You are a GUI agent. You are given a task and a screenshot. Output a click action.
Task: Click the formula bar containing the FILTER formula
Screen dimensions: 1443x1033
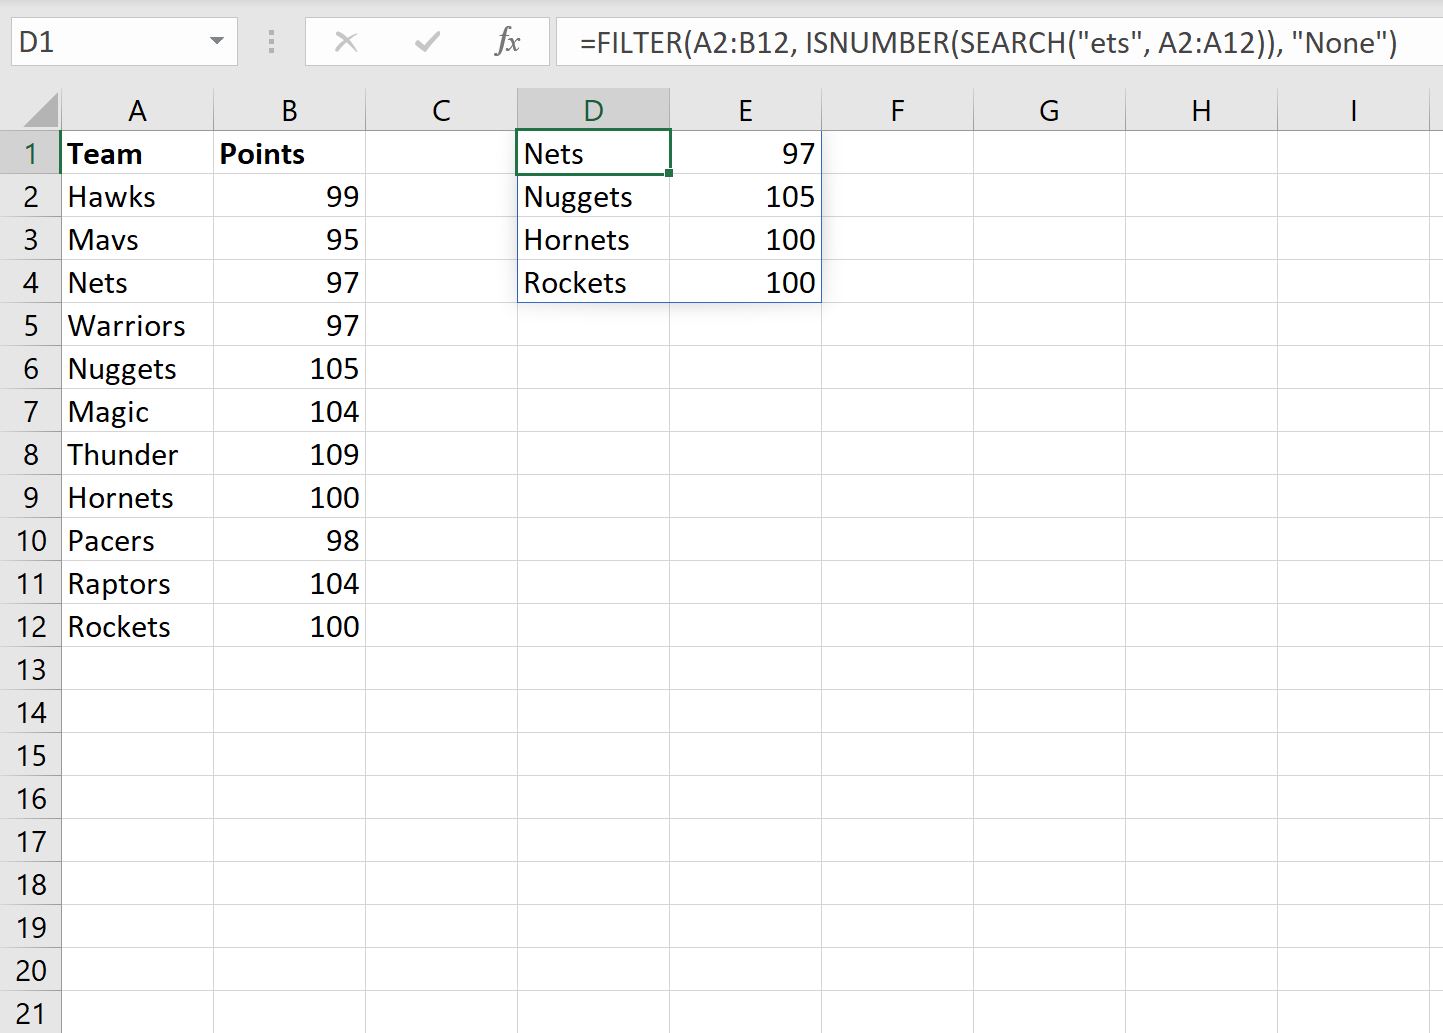tap(900, 42)
